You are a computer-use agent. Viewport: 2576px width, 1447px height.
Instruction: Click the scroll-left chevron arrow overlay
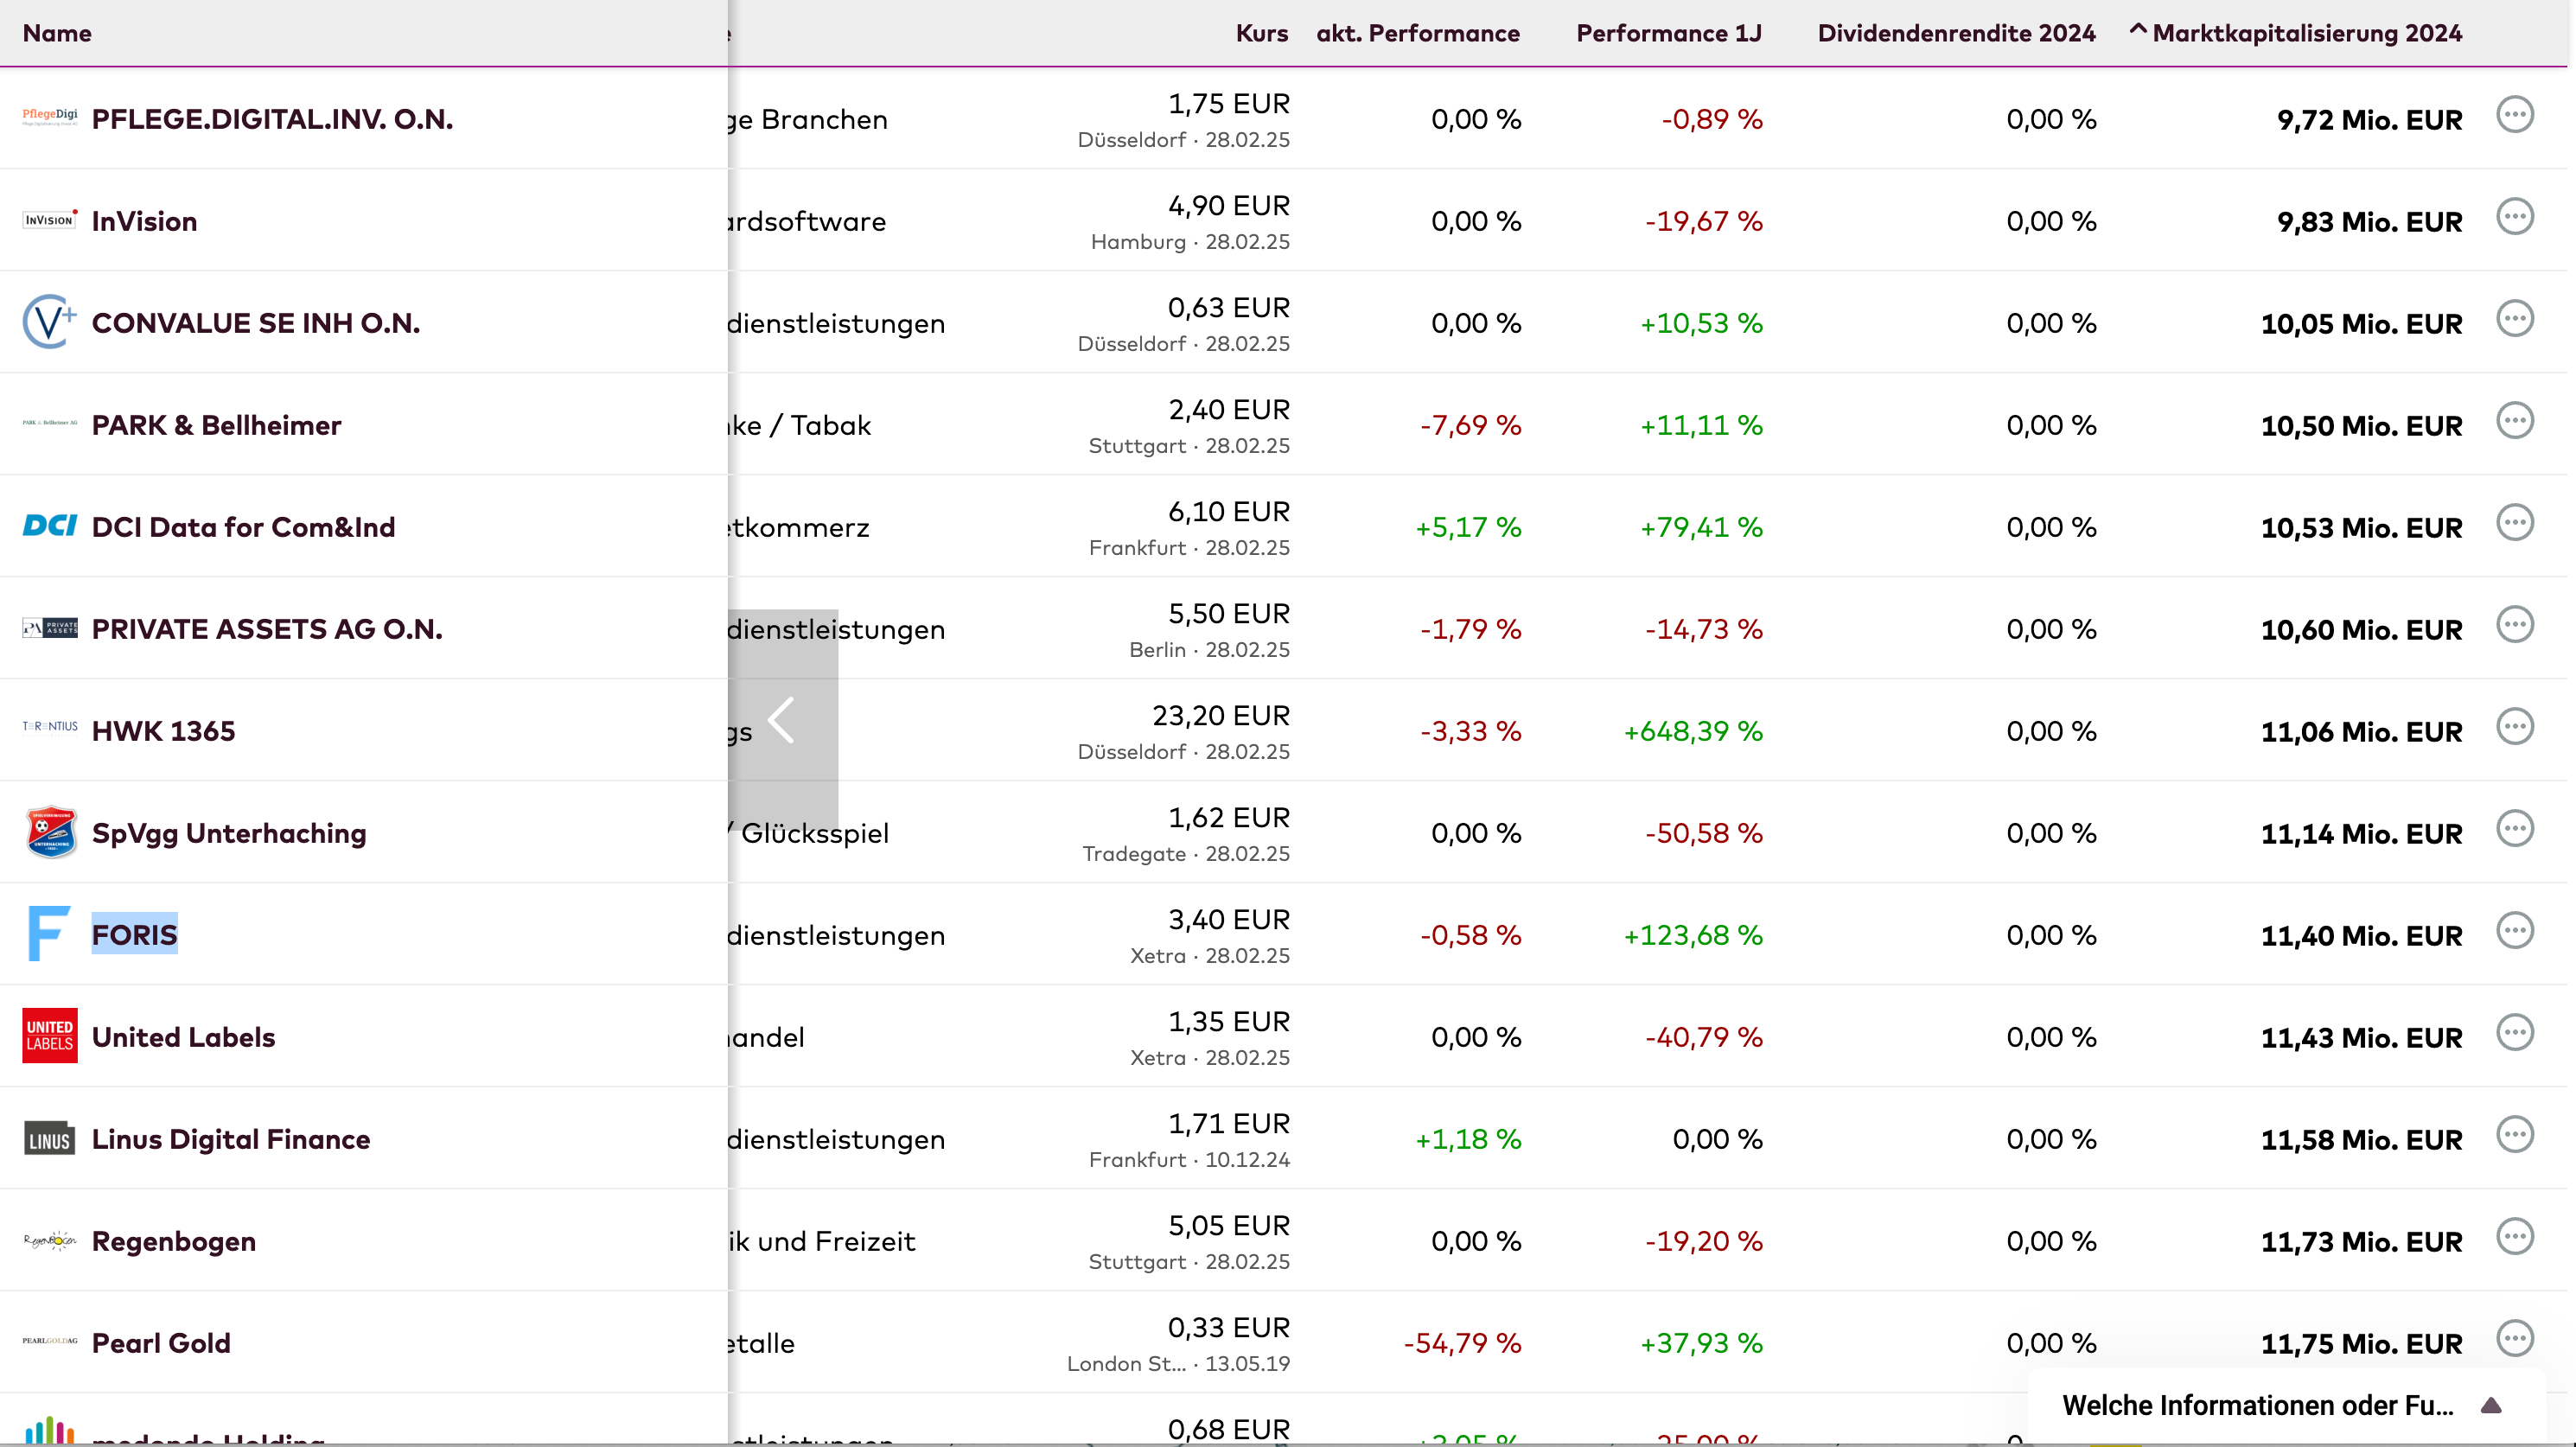[x=782, y=720]
